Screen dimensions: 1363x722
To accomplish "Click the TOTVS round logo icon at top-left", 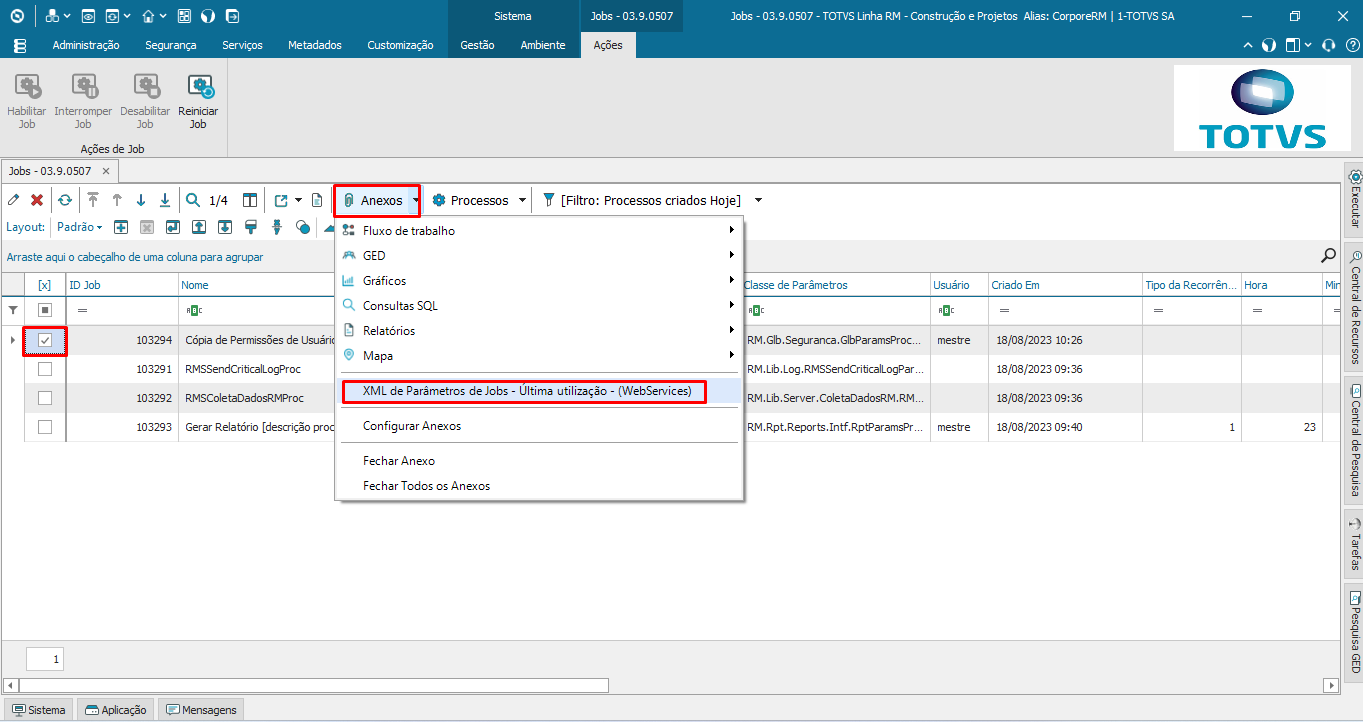I will point(18,16).
